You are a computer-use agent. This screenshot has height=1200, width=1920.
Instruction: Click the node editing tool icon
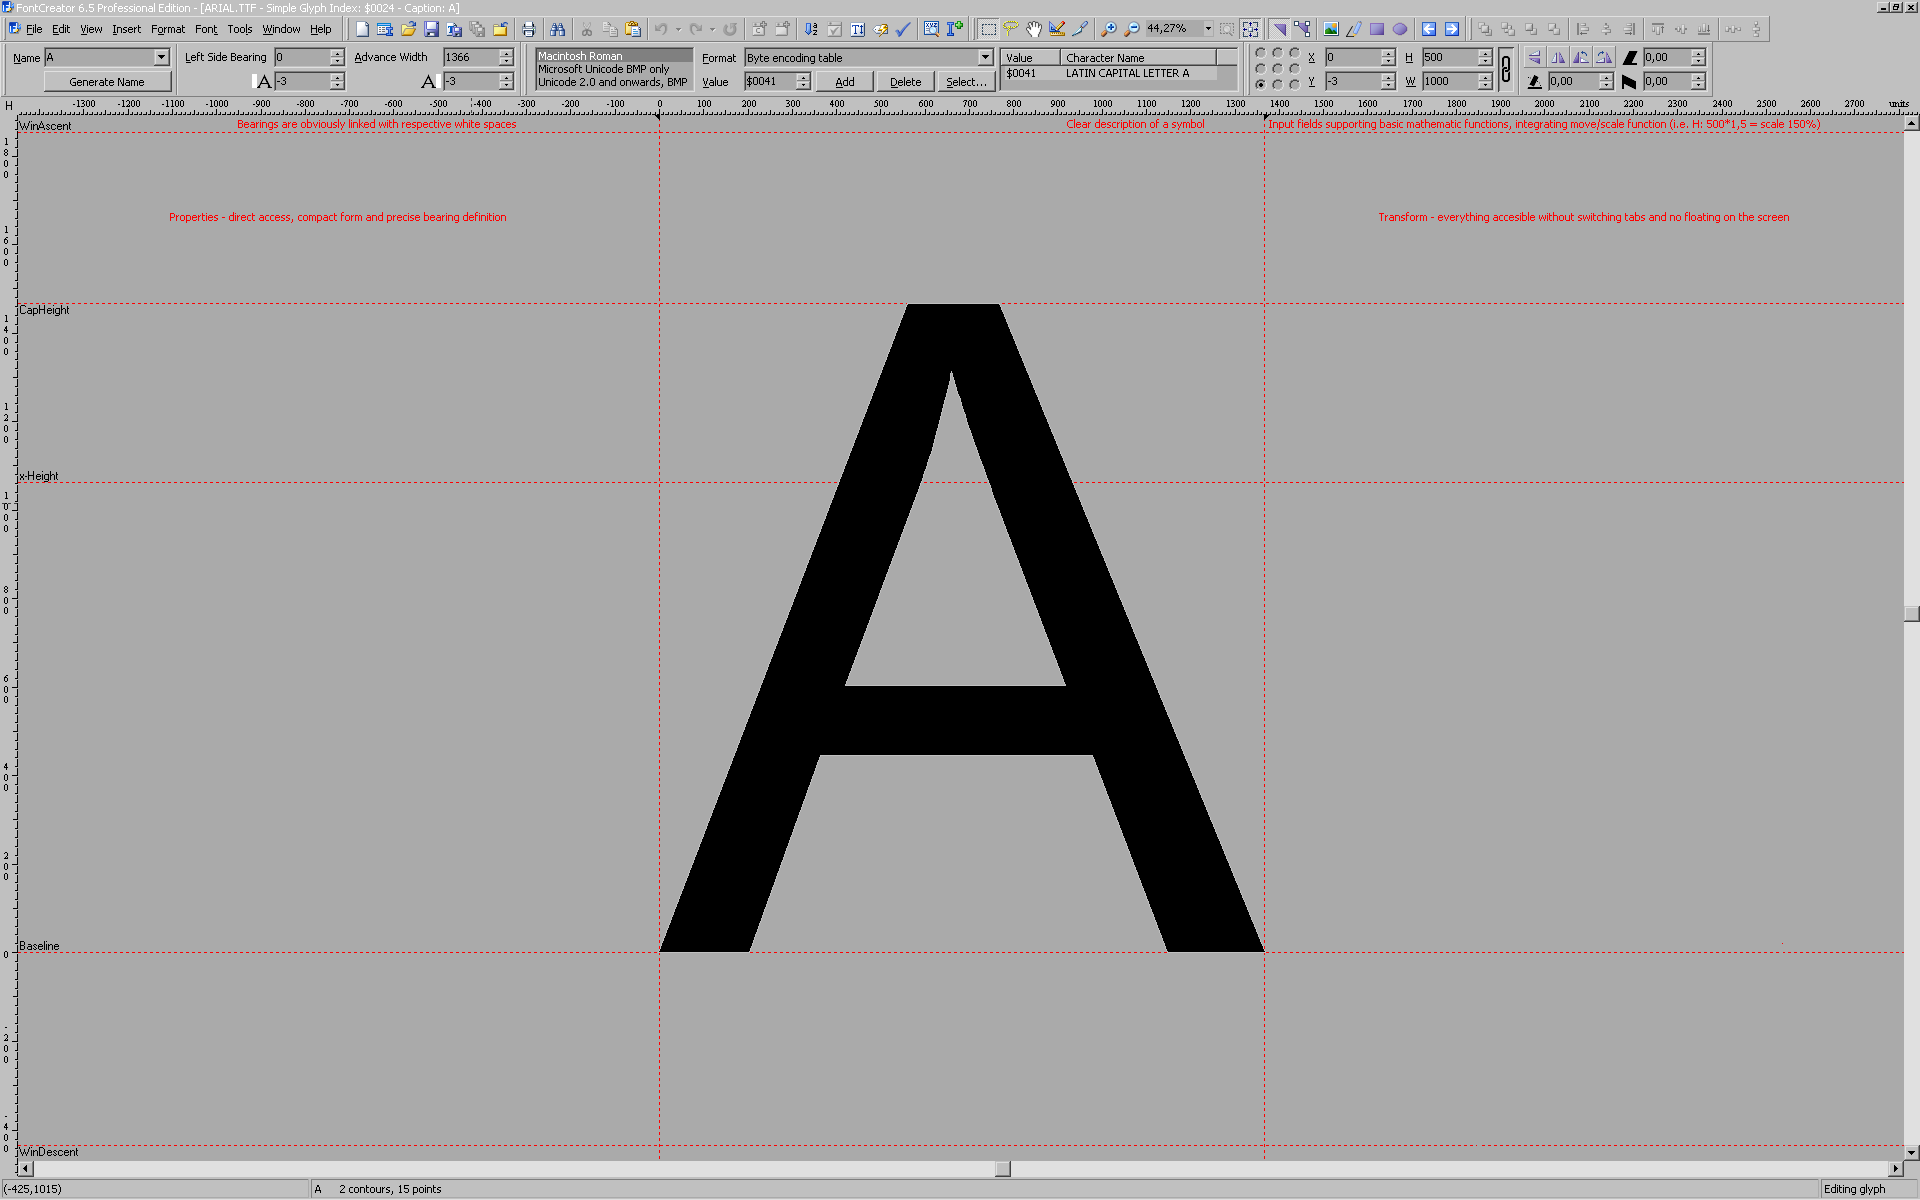[x=1303, y=30]
